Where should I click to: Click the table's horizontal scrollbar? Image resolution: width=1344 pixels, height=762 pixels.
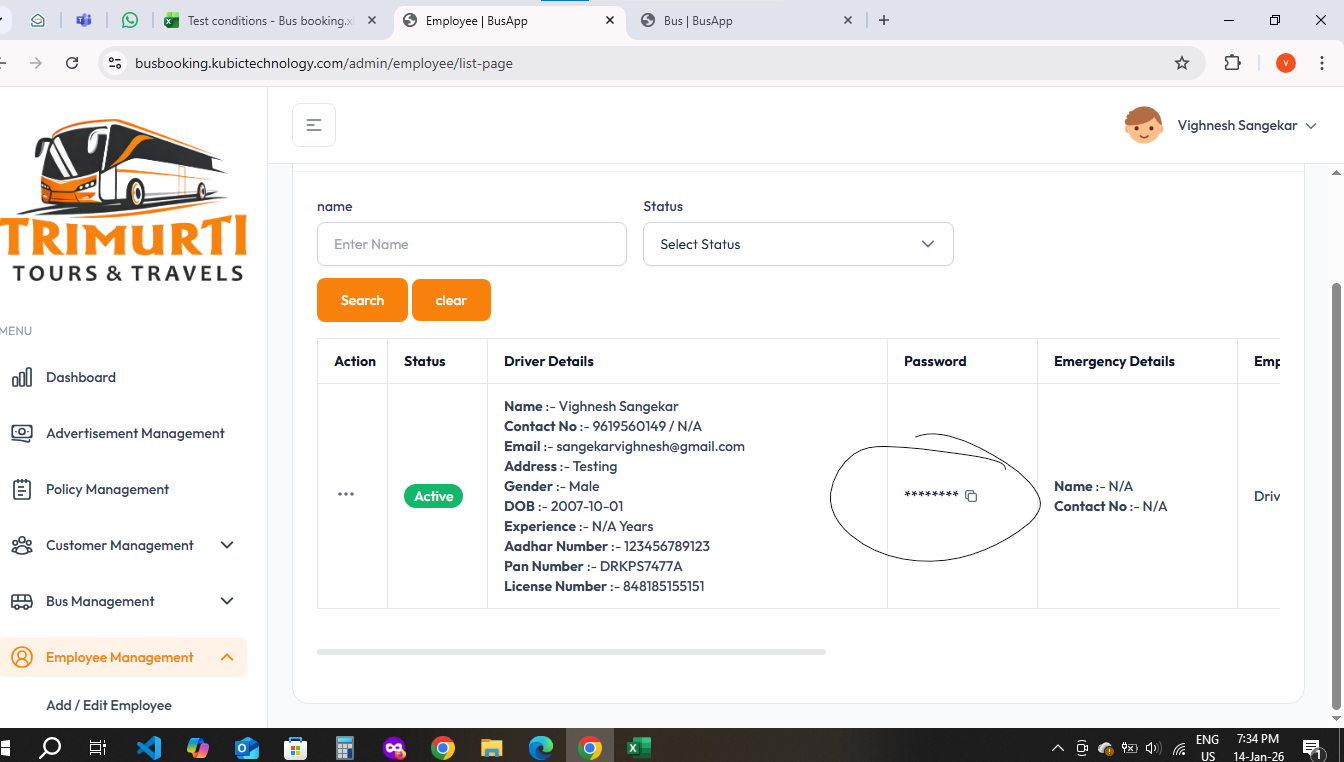coord(571,651)
